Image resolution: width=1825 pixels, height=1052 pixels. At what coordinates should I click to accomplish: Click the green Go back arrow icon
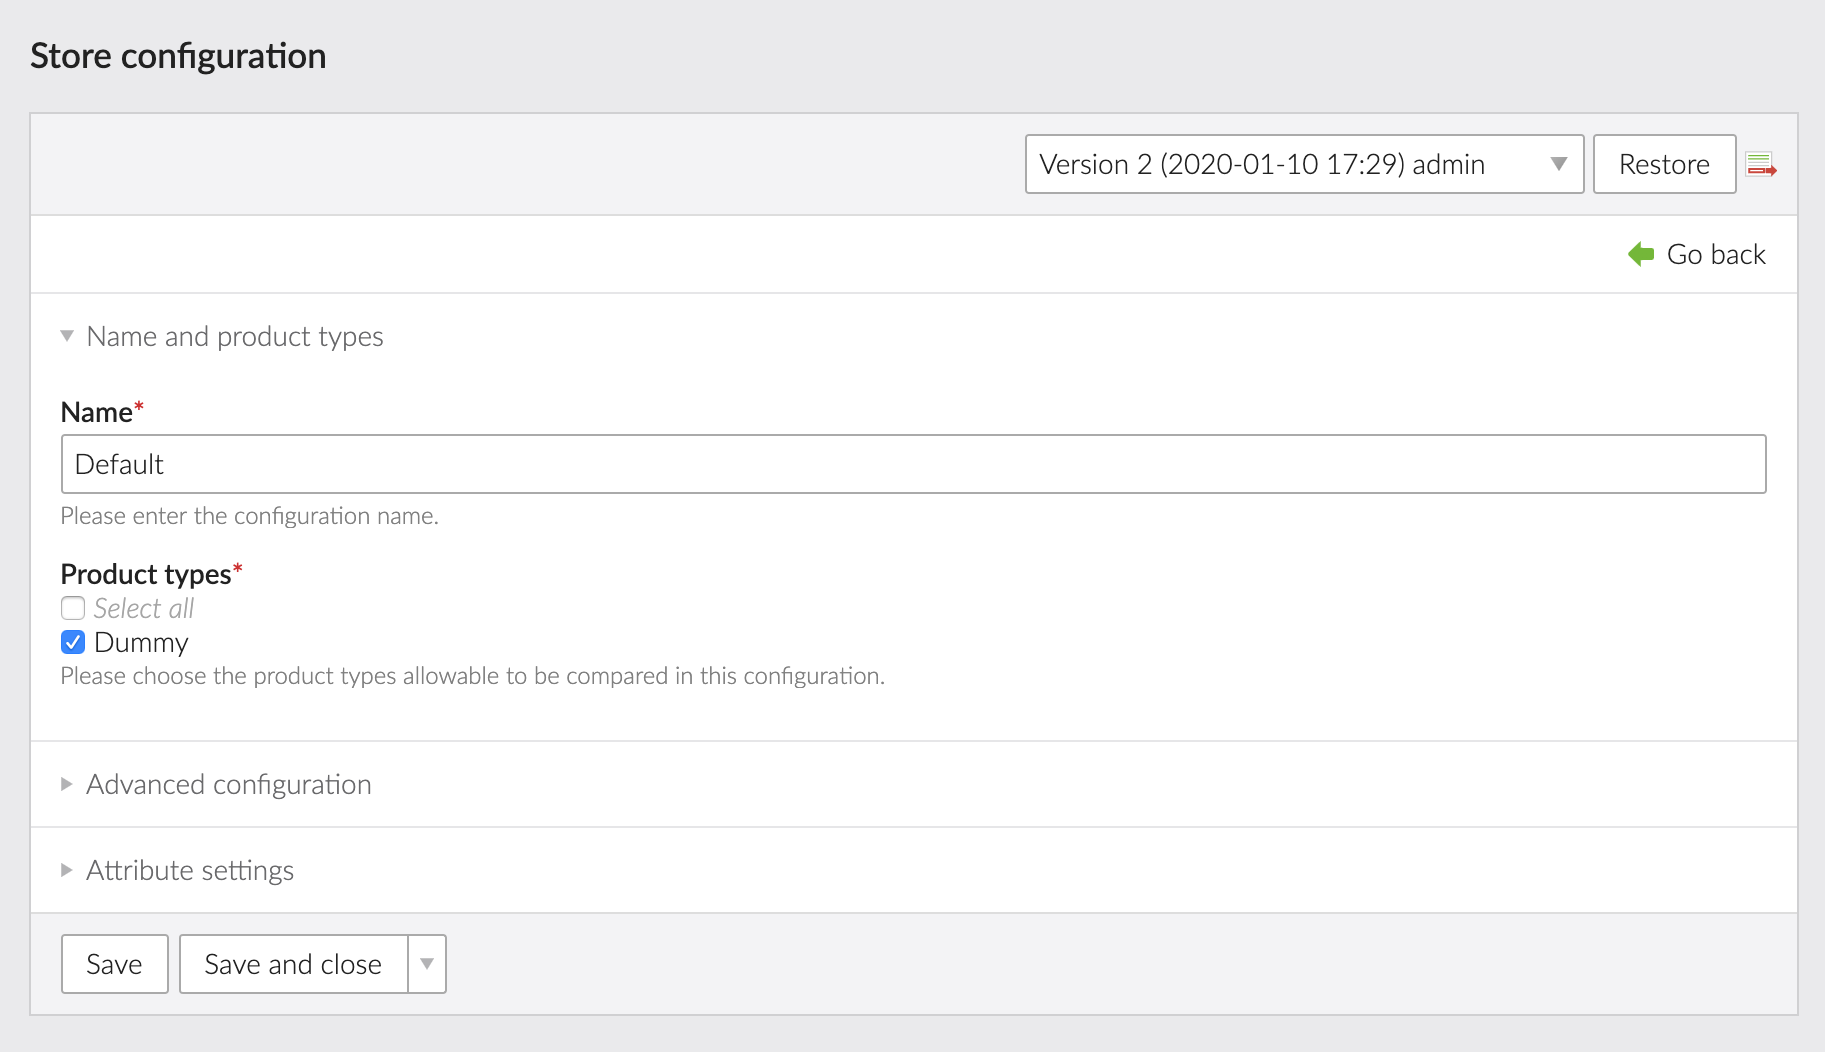coord(1641,255)
